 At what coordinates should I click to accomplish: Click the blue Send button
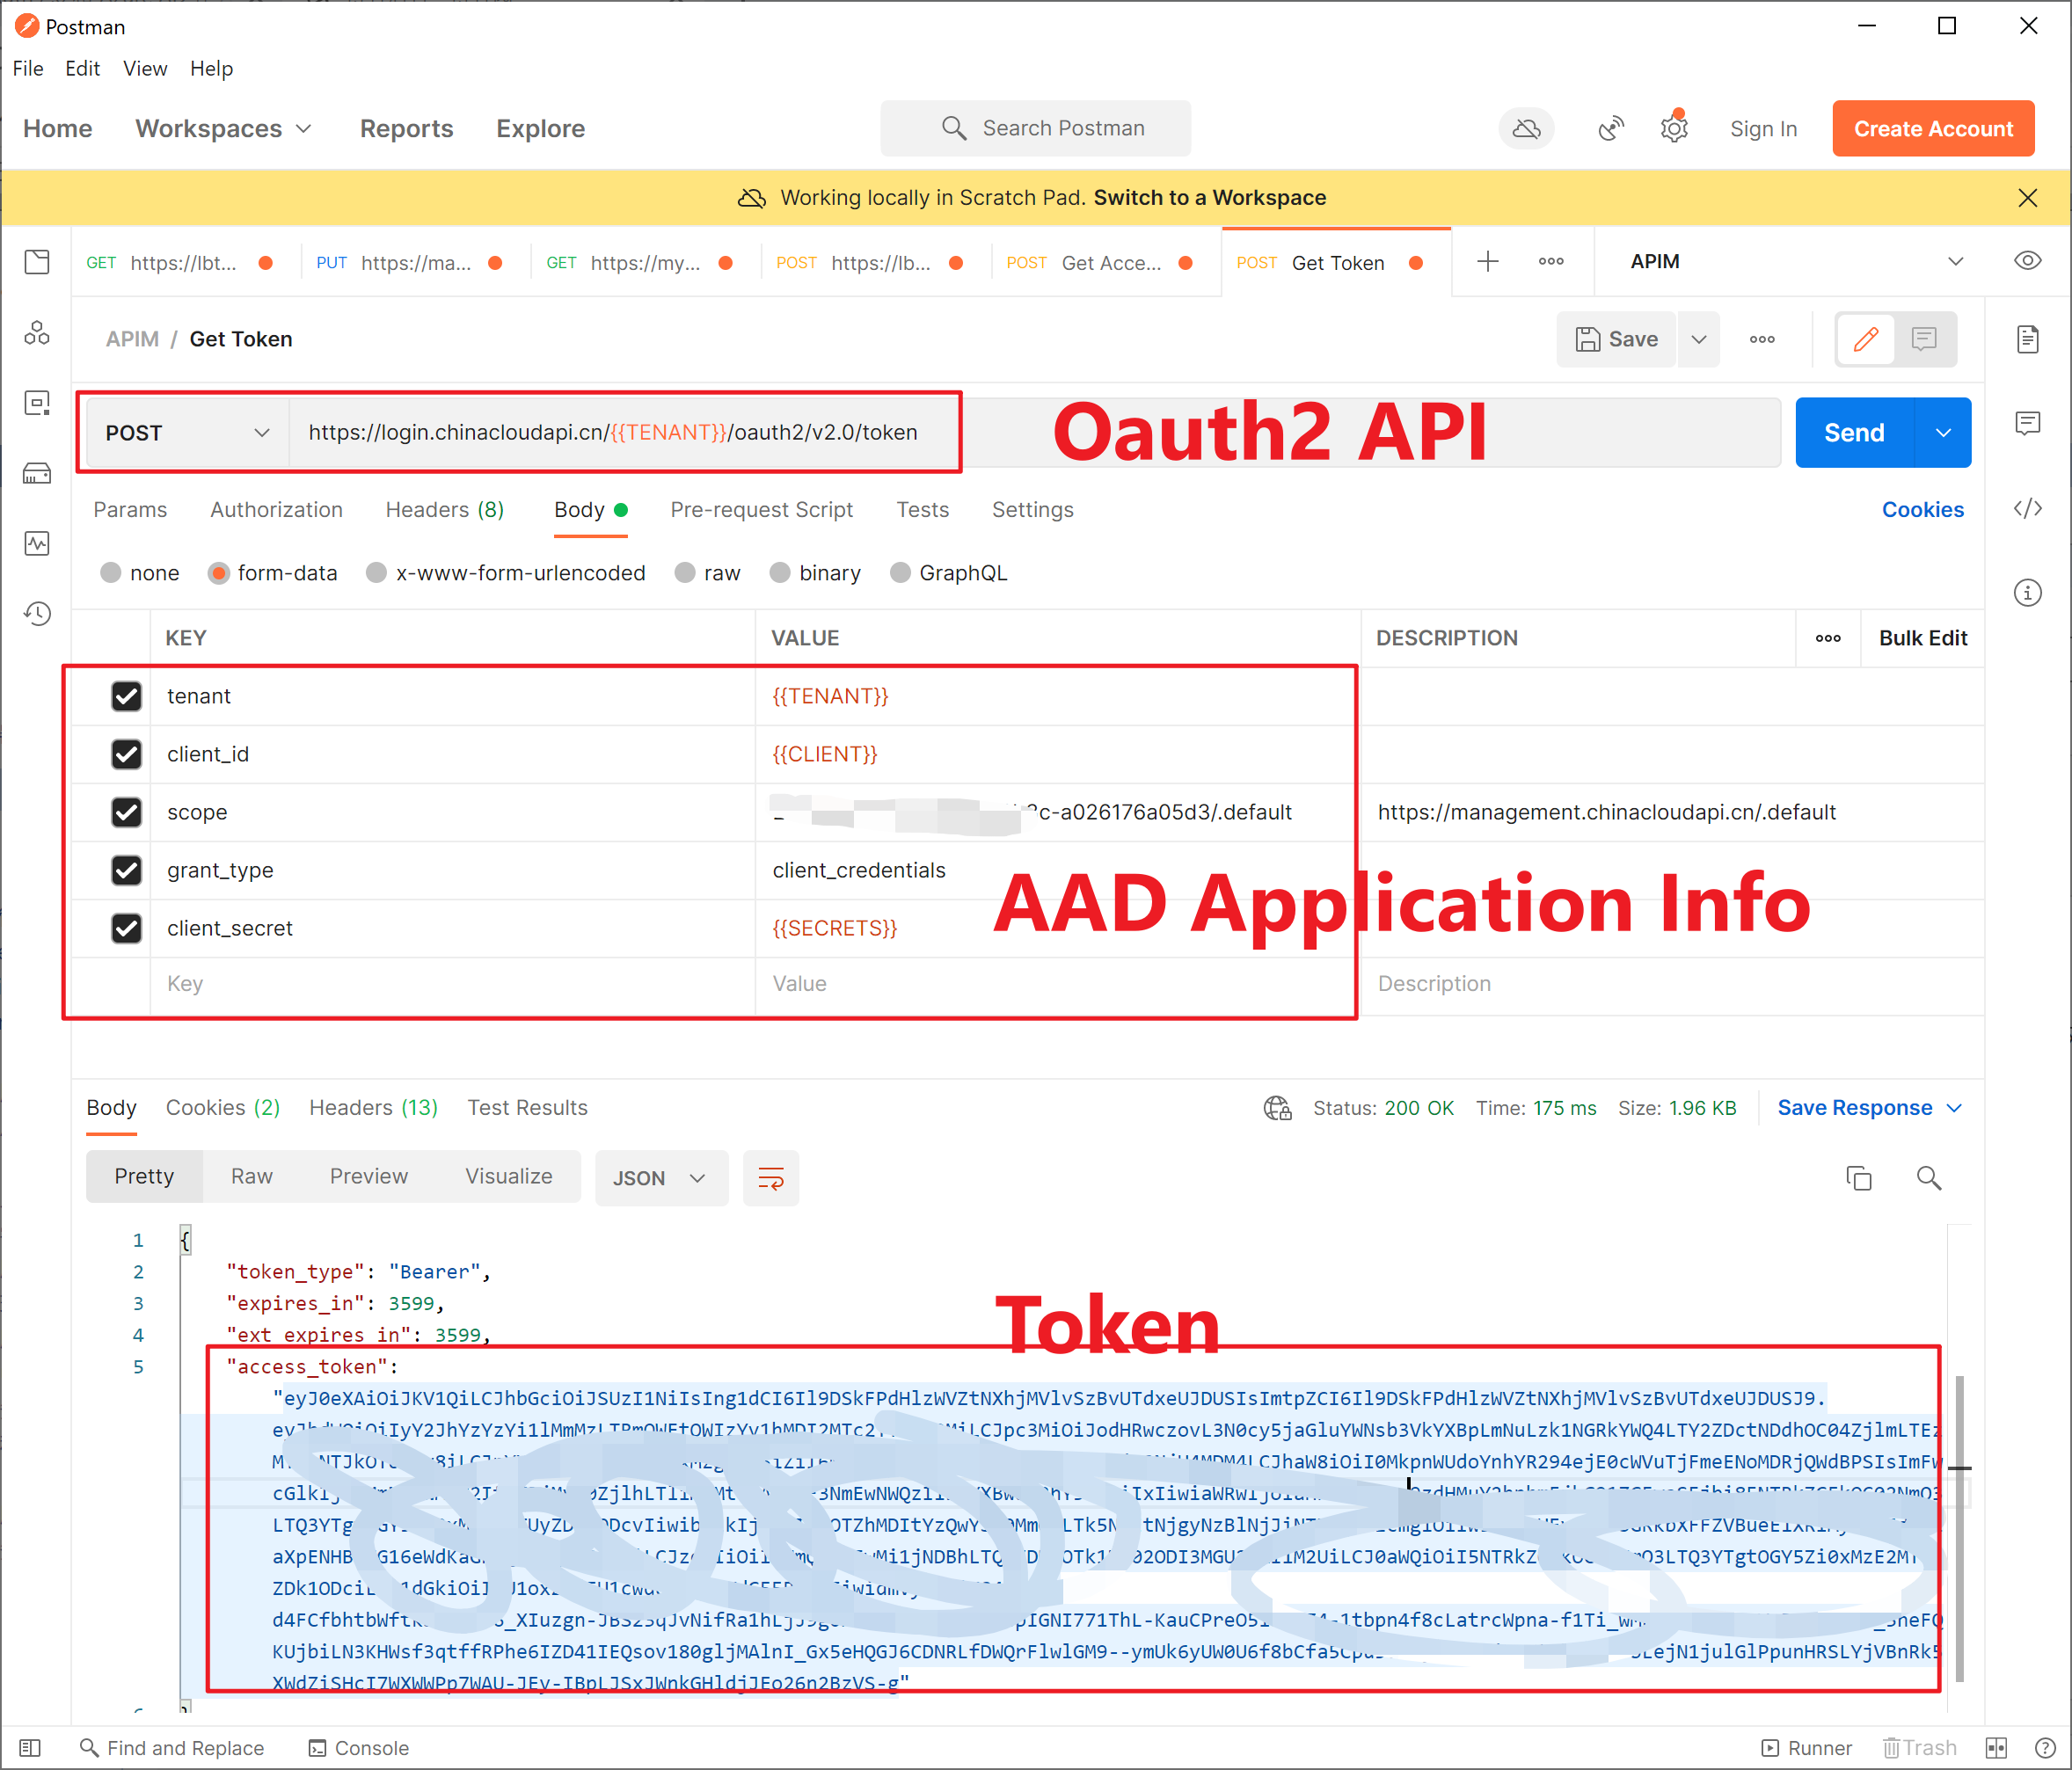[1853, 433]
